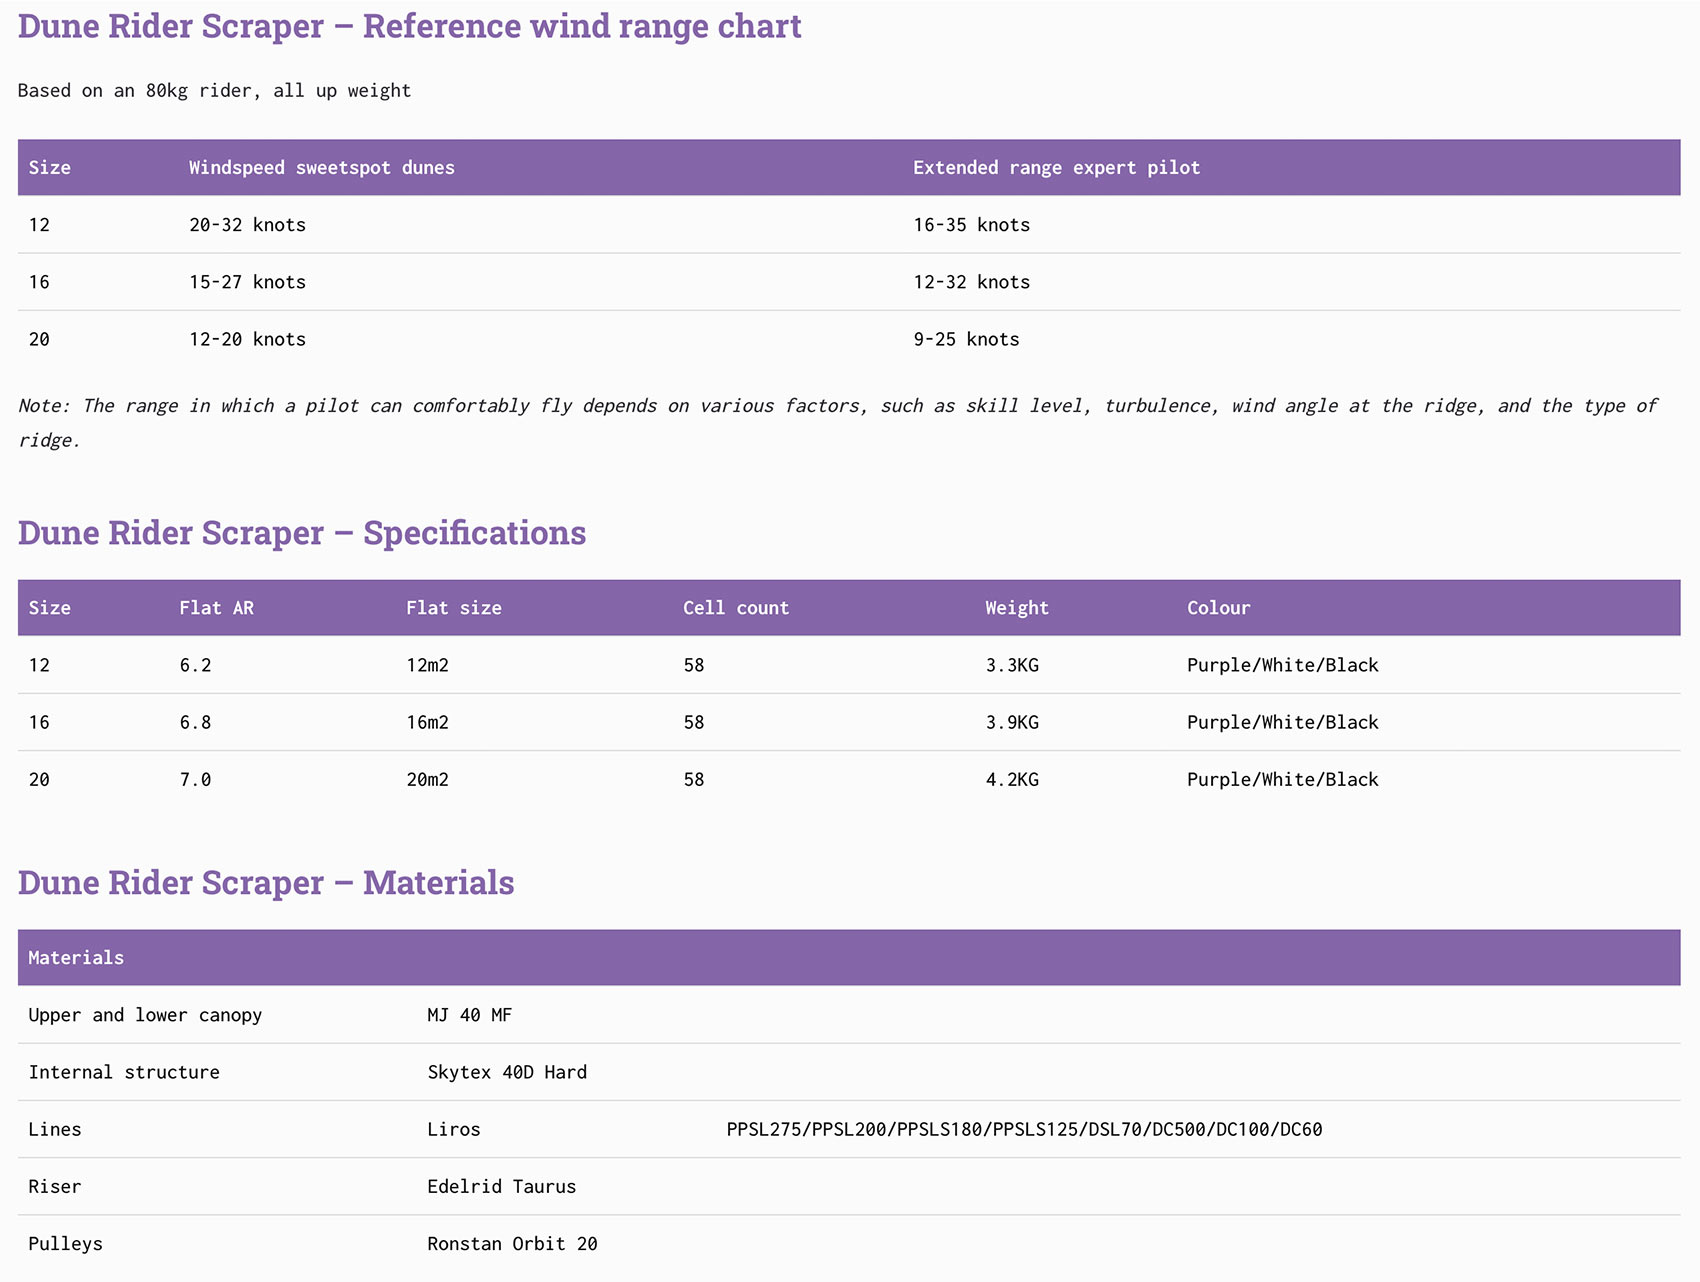
Task: Select the '9-25 knots' extended range cell
Action: (x=965, y=340)
